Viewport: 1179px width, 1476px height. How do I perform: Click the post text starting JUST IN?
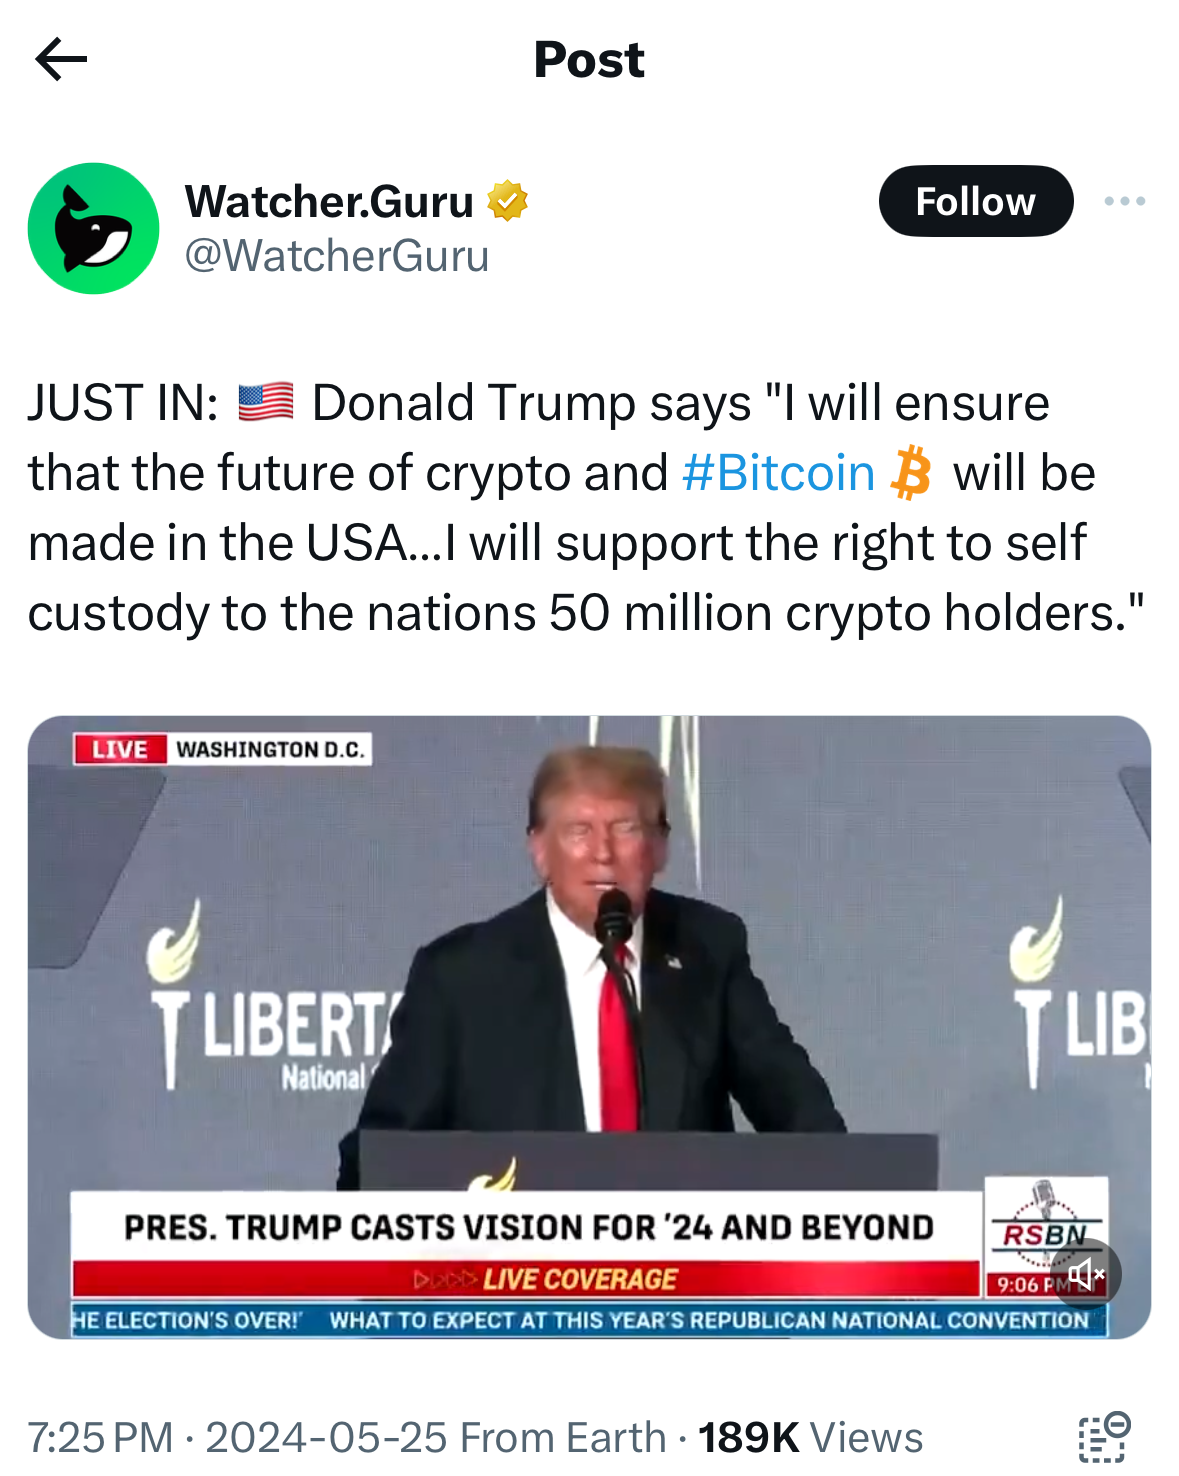point(586,508)
